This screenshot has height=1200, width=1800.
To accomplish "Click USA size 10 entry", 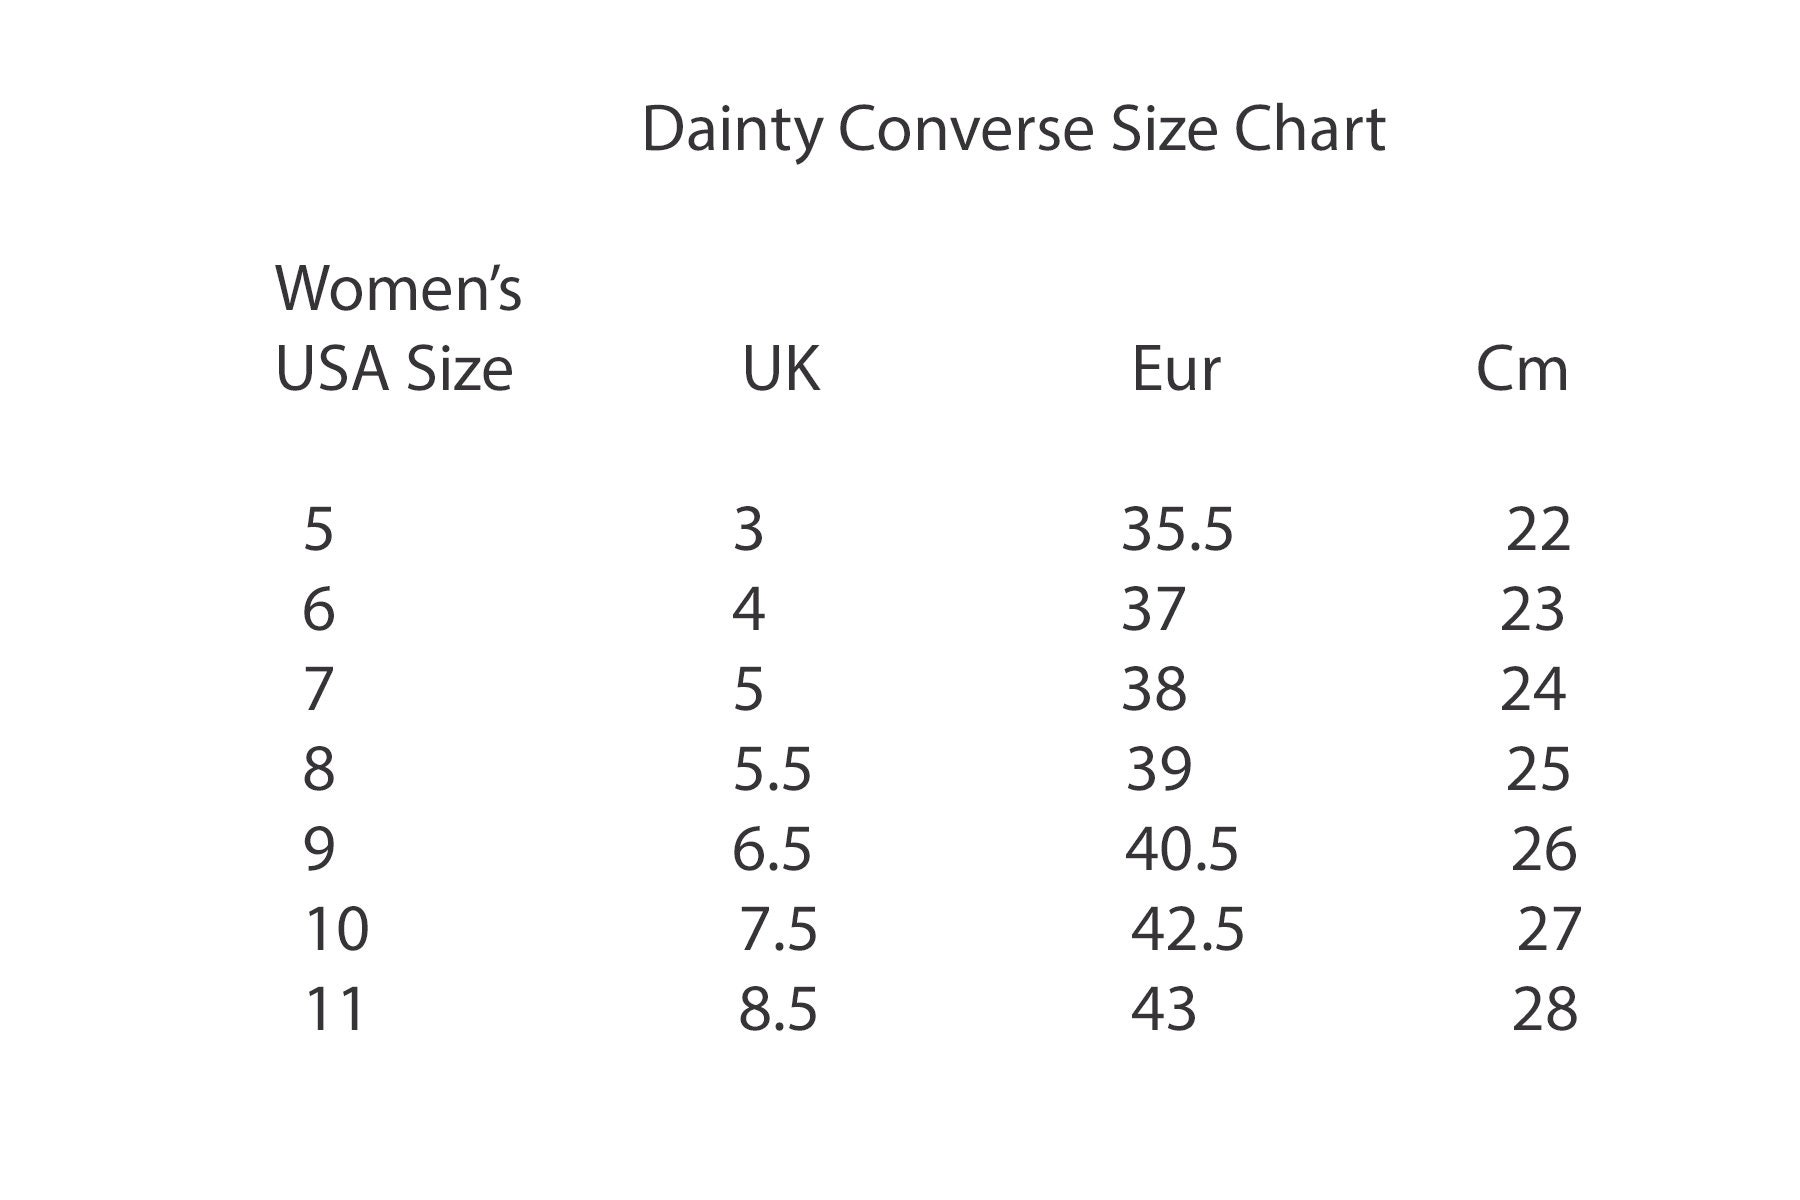I will pos(337,929).
